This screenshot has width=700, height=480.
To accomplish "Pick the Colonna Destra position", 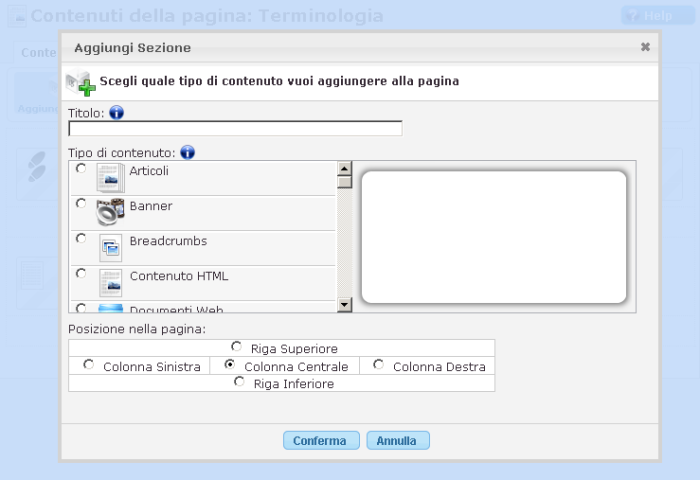I will click(x=378, y=365).
